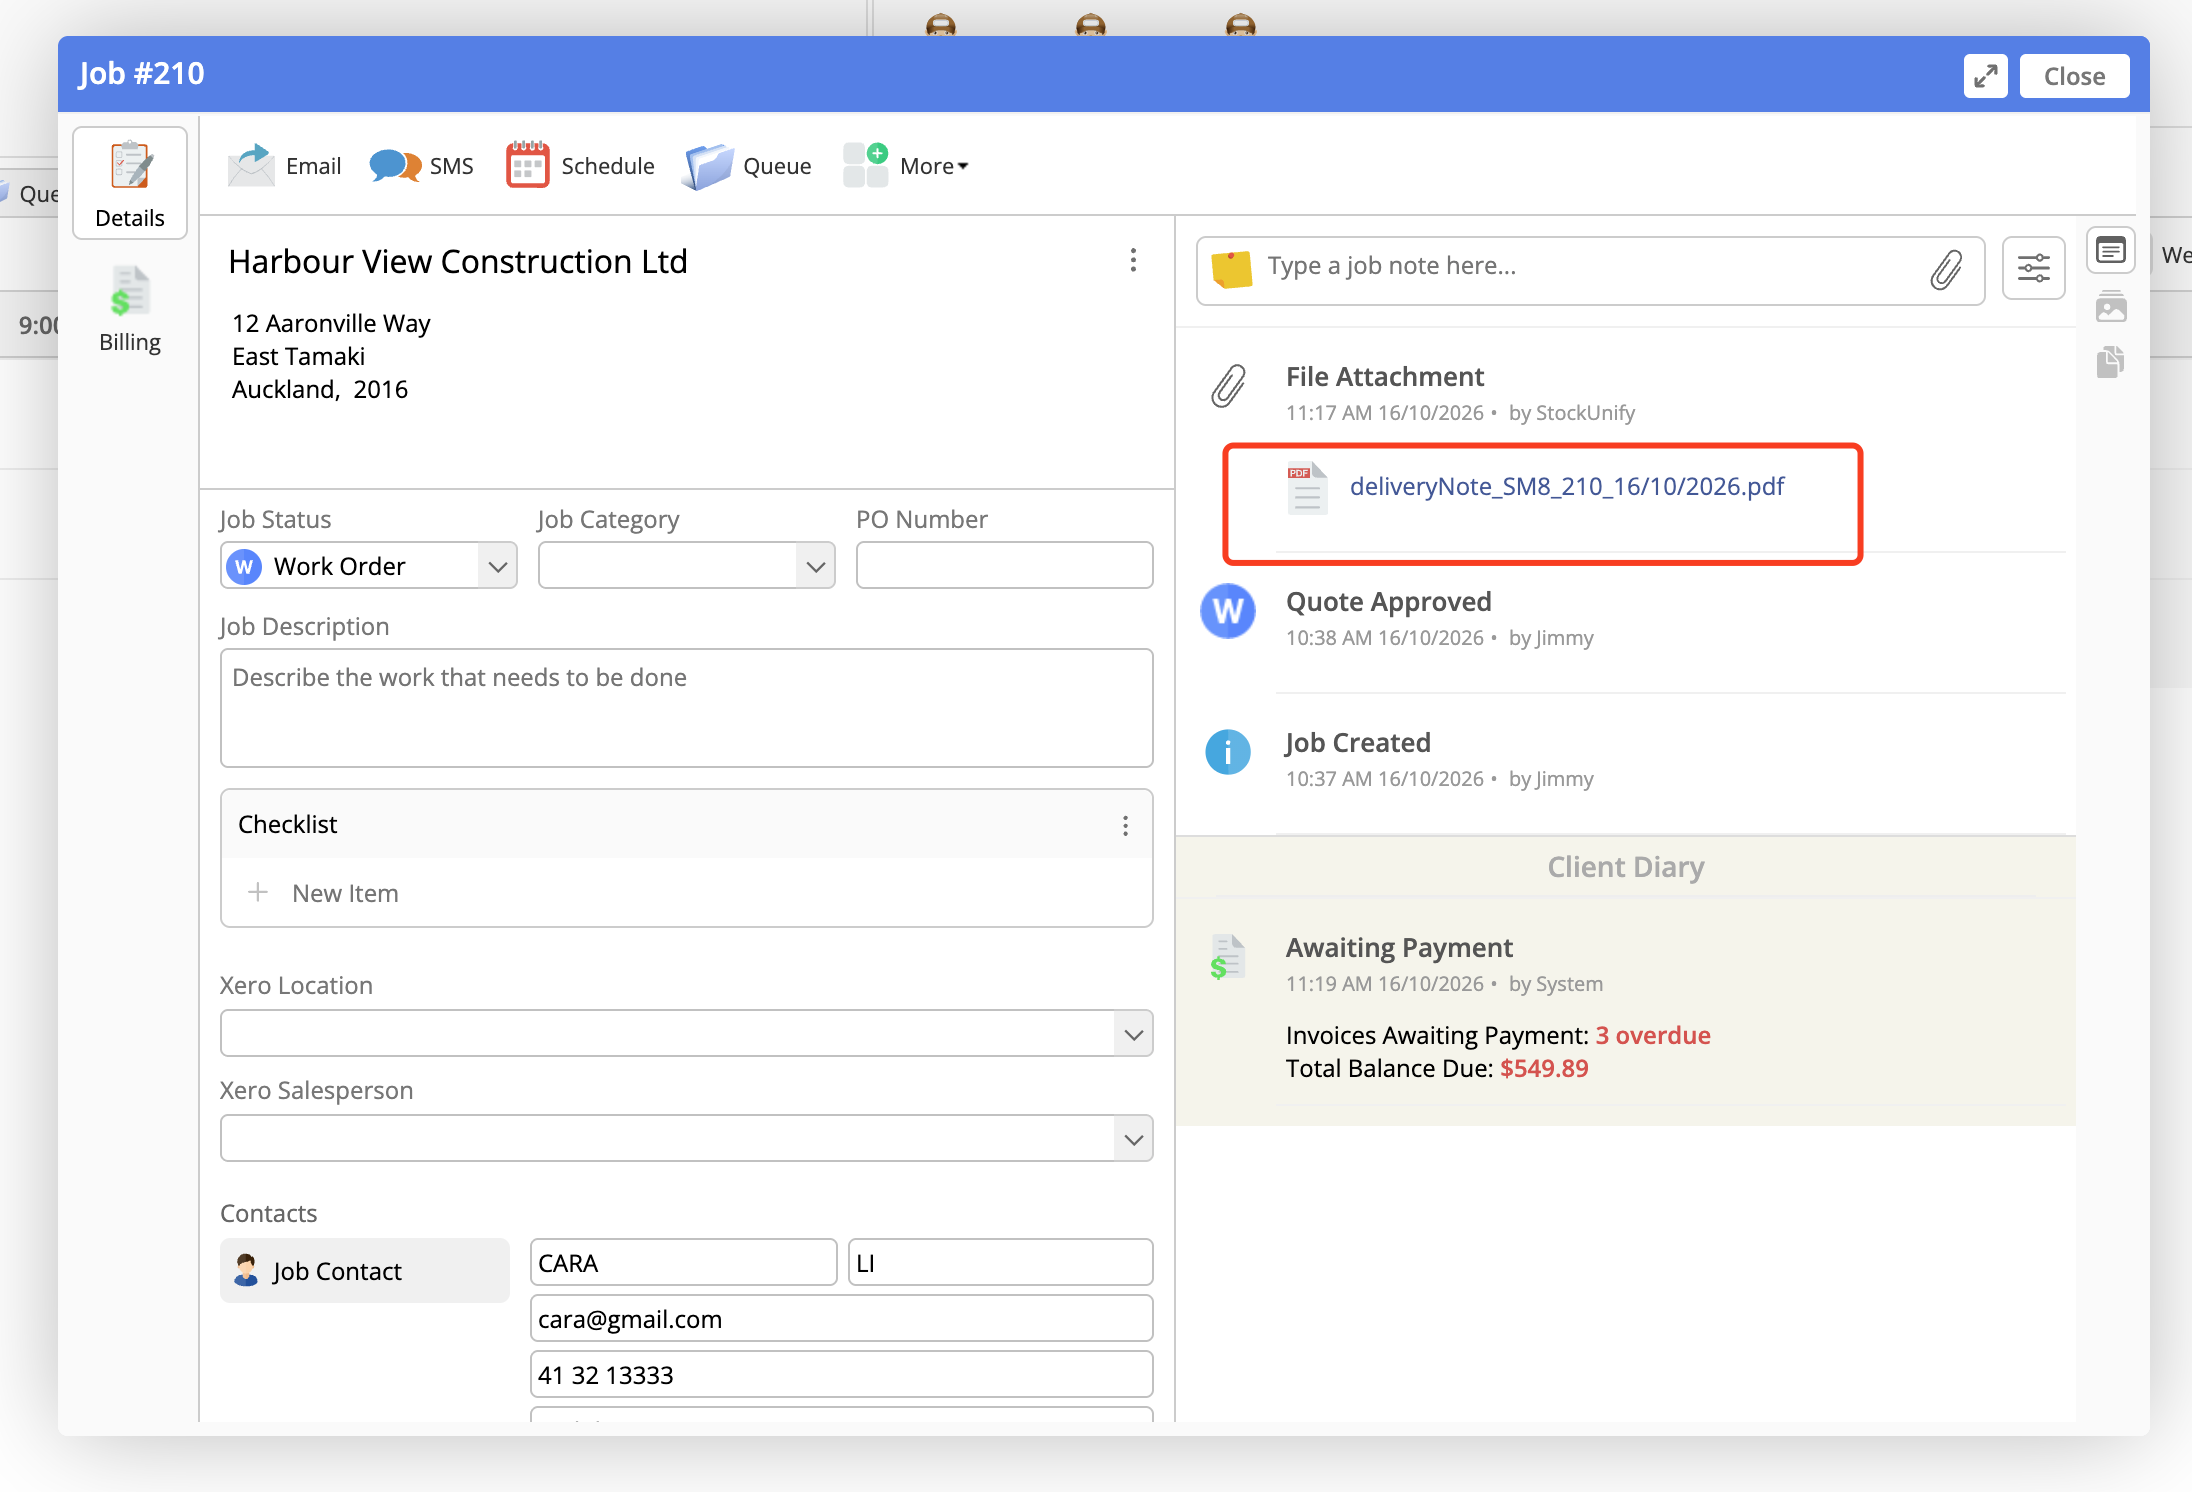This screenshot has width=2192, height=1492.
Task: Edit the last name field LI
Action: pyautogui.click(x=1000, y=1263)
